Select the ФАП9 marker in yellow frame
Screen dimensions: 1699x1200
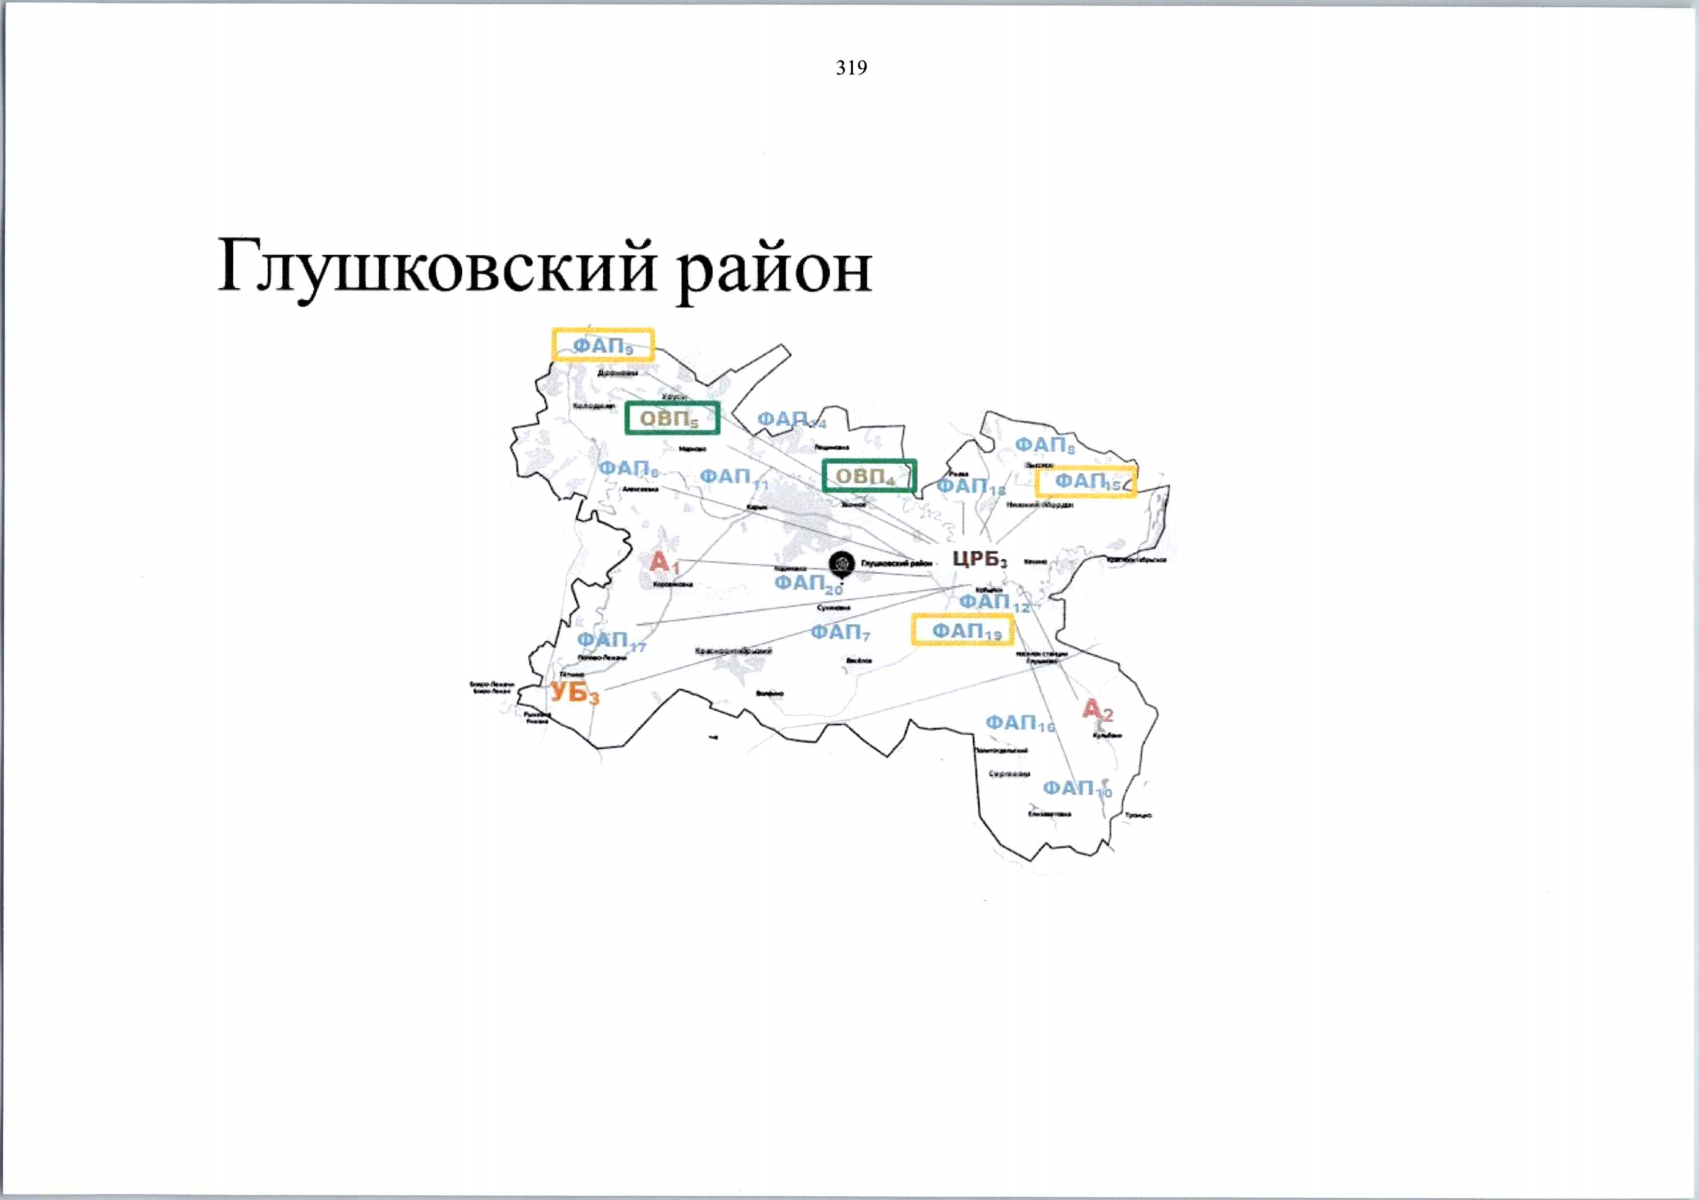(603, 344)
